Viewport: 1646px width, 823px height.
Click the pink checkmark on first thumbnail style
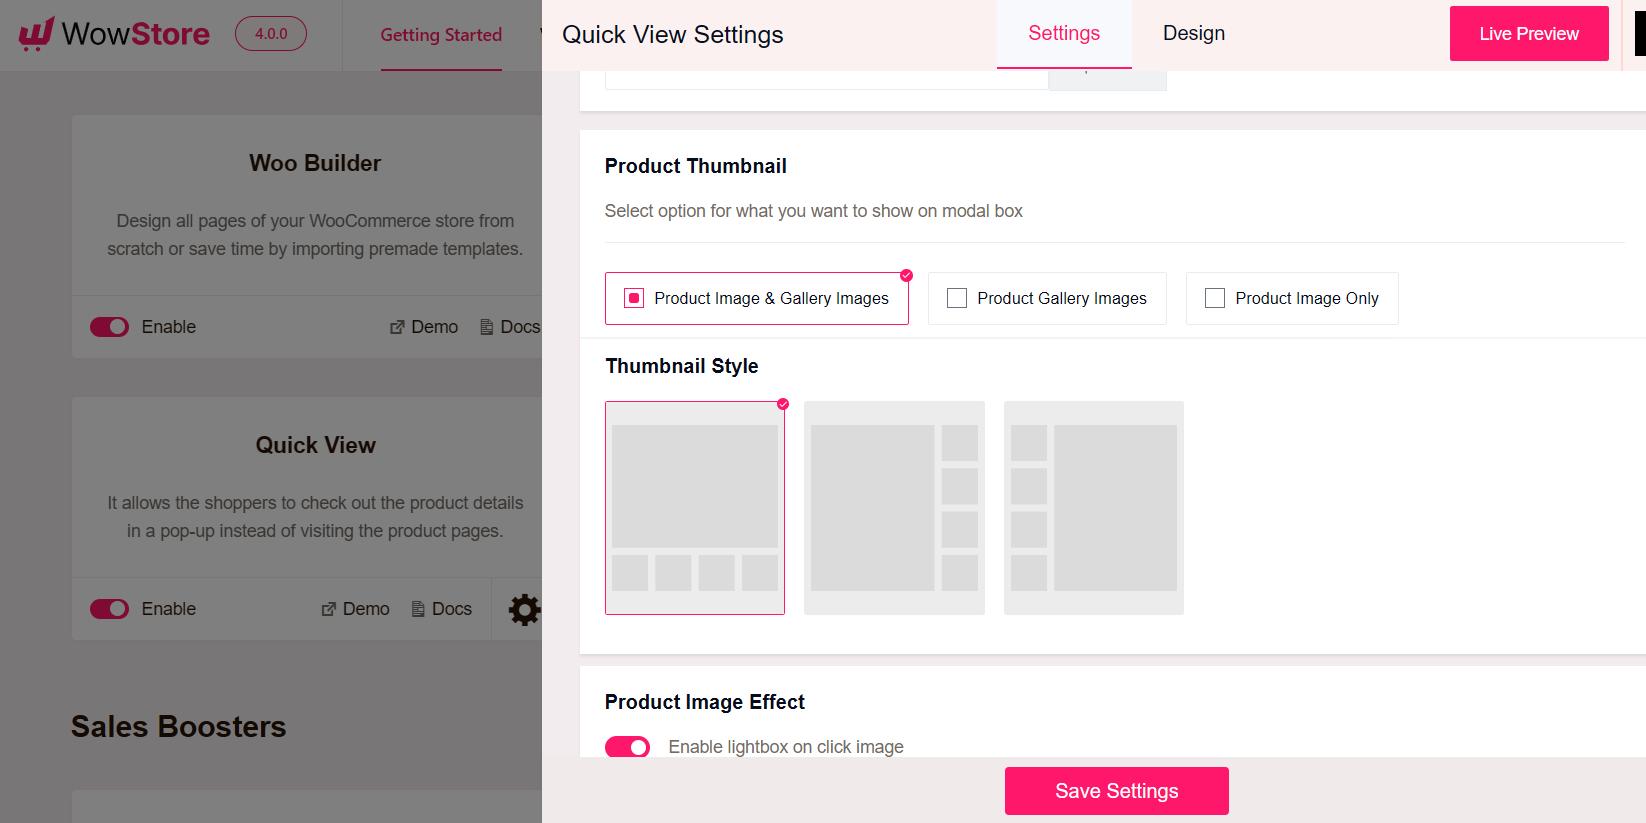click(x=783, y=405)
